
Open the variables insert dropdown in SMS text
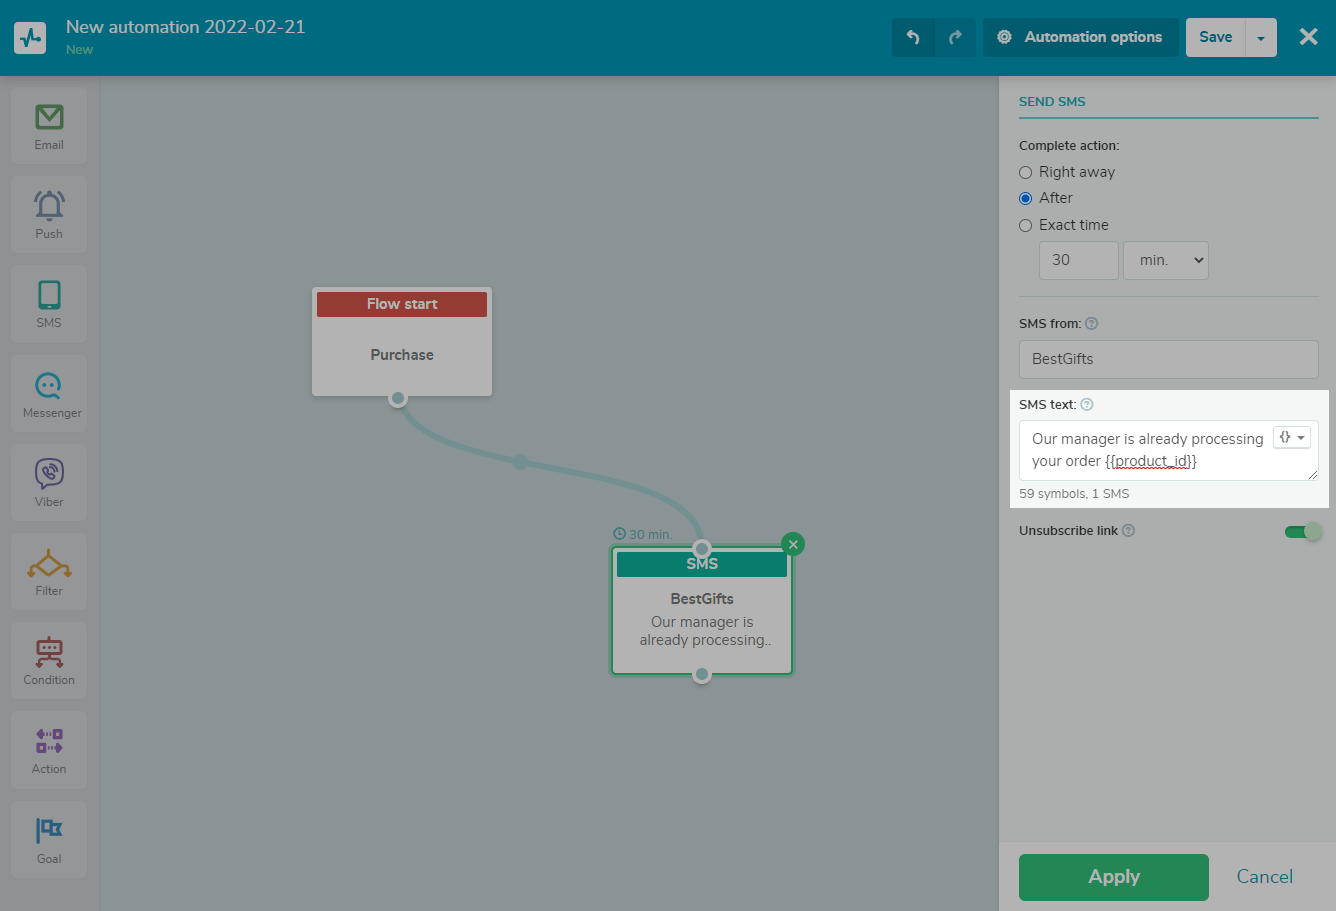[1291, 438]
